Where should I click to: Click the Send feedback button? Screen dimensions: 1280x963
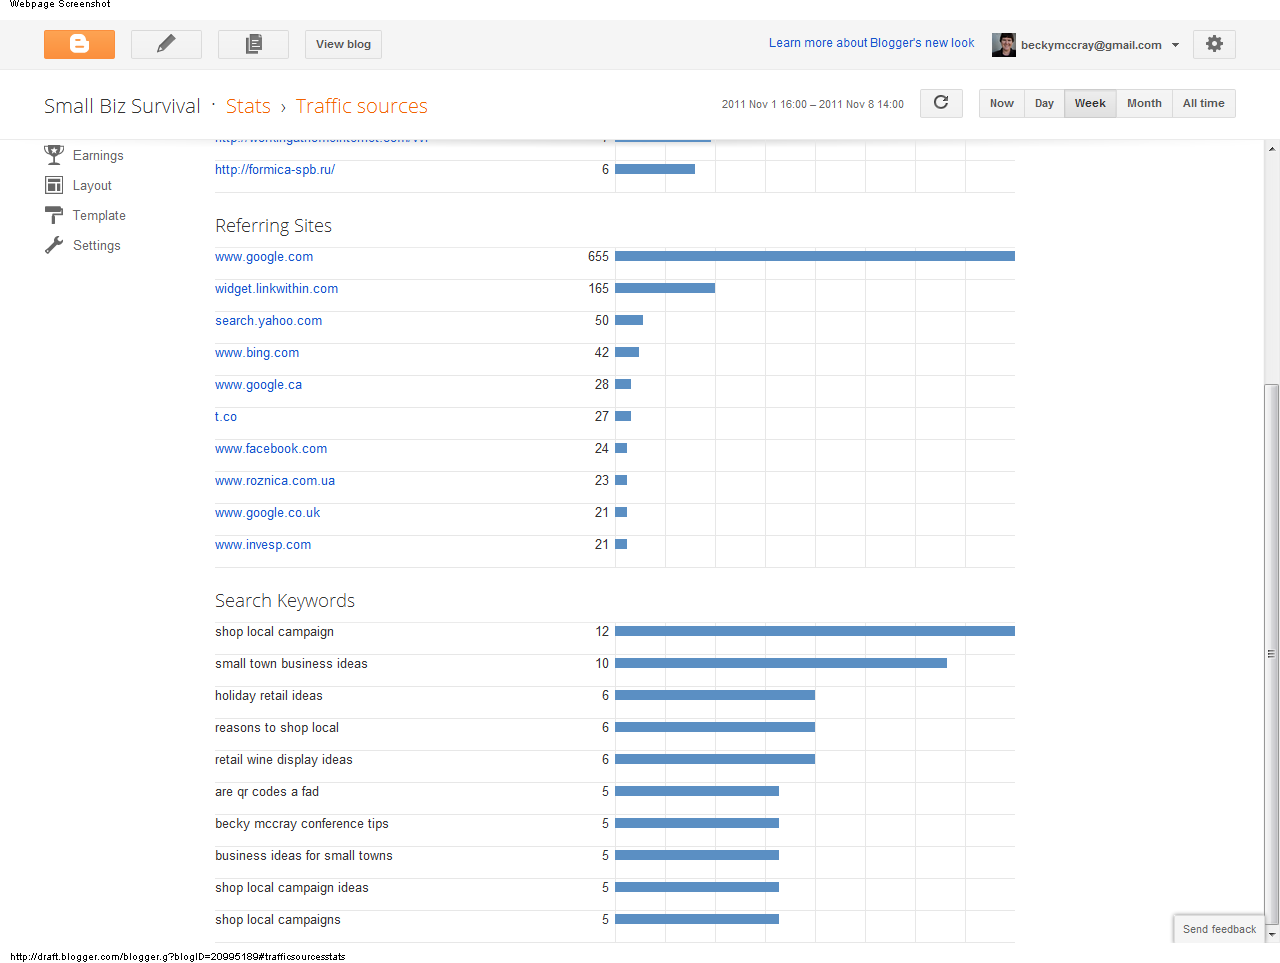[x=1219, y=929]
